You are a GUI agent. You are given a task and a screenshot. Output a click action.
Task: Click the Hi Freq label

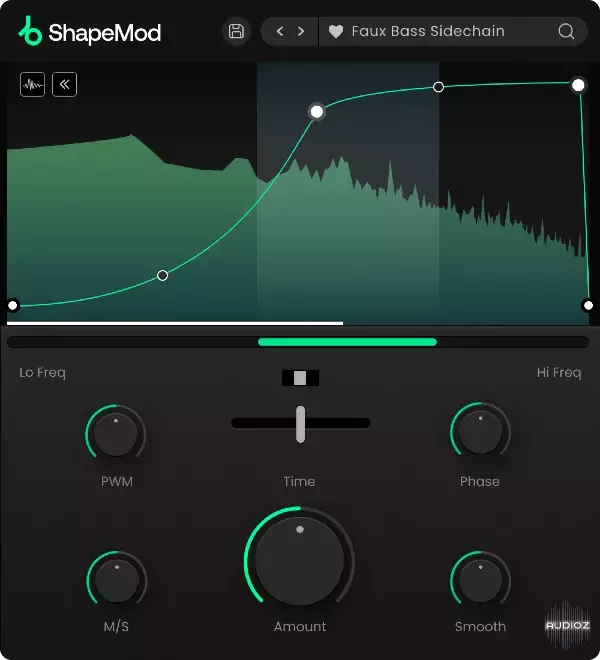[559, 373]
